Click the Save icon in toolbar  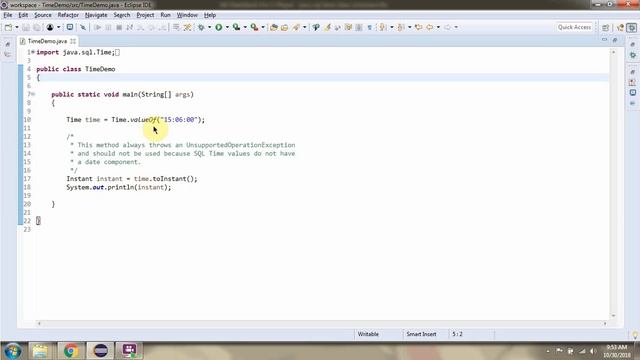tap(26, 27)
